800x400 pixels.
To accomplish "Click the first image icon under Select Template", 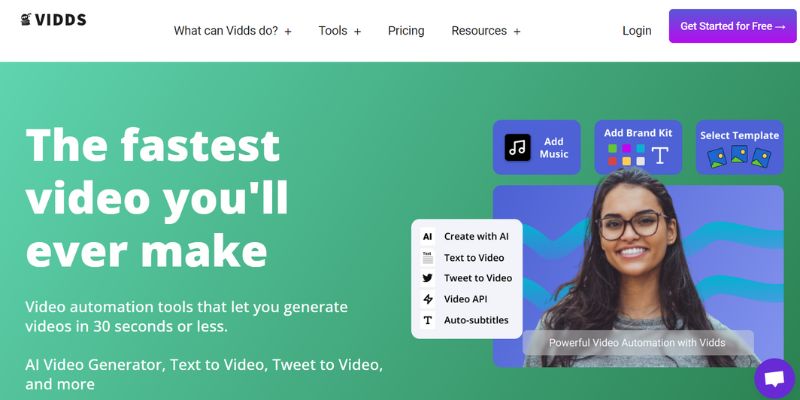I will pos(717,158).
